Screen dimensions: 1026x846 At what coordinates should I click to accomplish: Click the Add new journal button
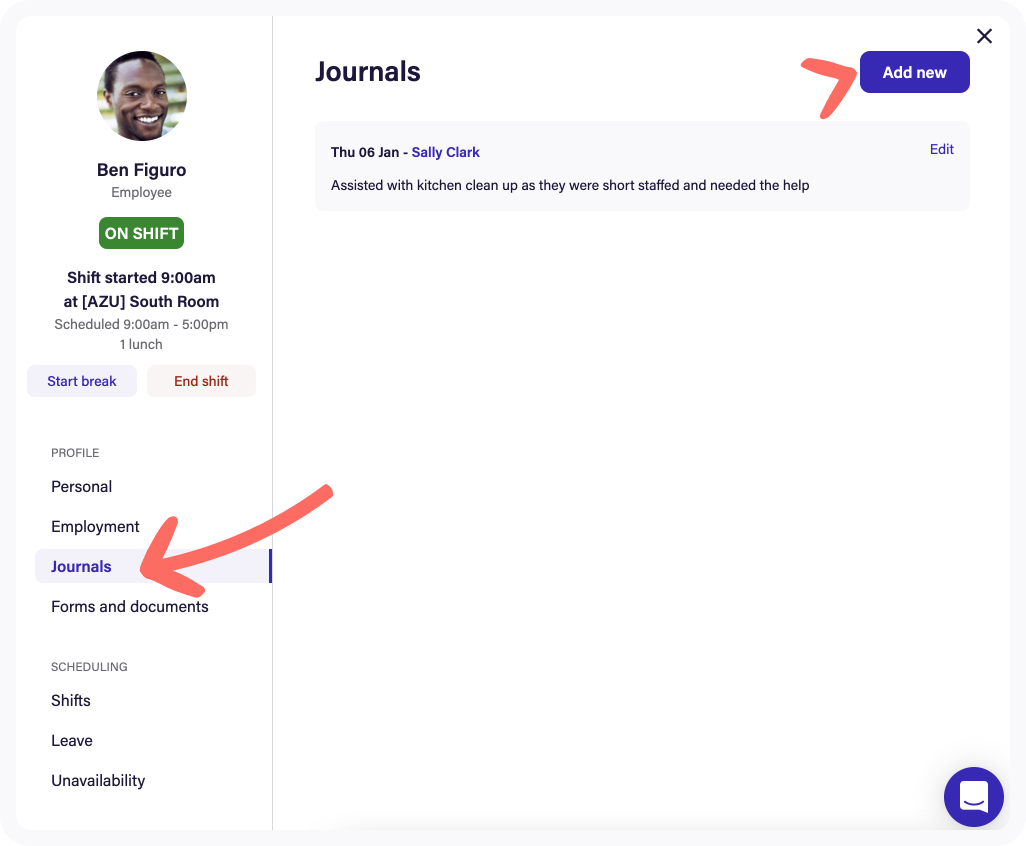(914, 72)
